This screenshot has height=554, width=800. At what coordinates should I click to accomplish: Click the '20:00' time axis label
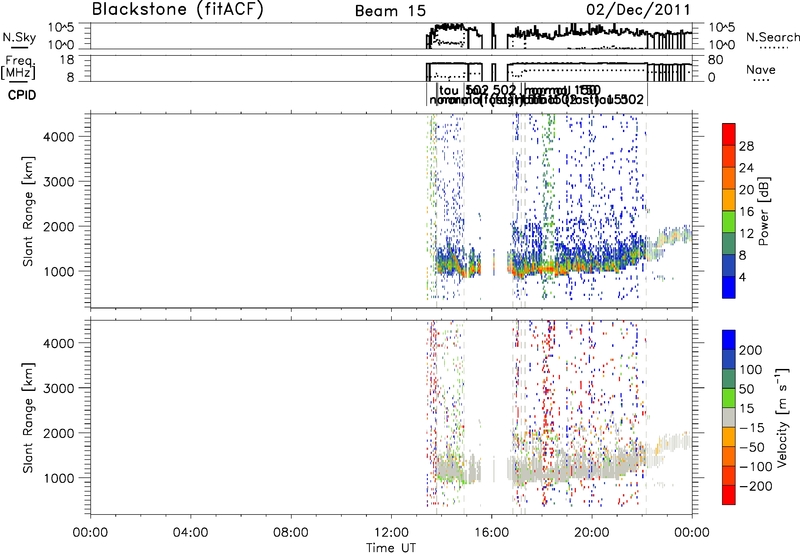tap(591, 533)
